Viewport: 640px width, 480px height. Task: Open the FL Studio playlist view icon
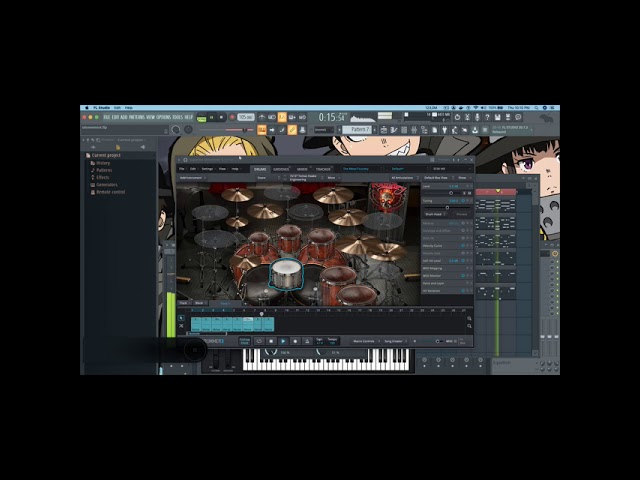(x=384, y=130)
